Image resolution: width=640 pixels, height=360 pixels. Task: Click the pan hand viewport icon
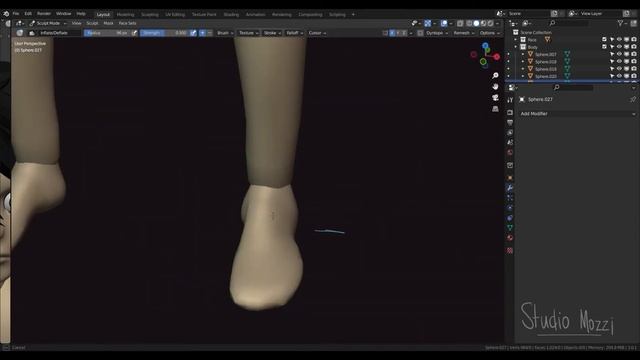(495, 87)
